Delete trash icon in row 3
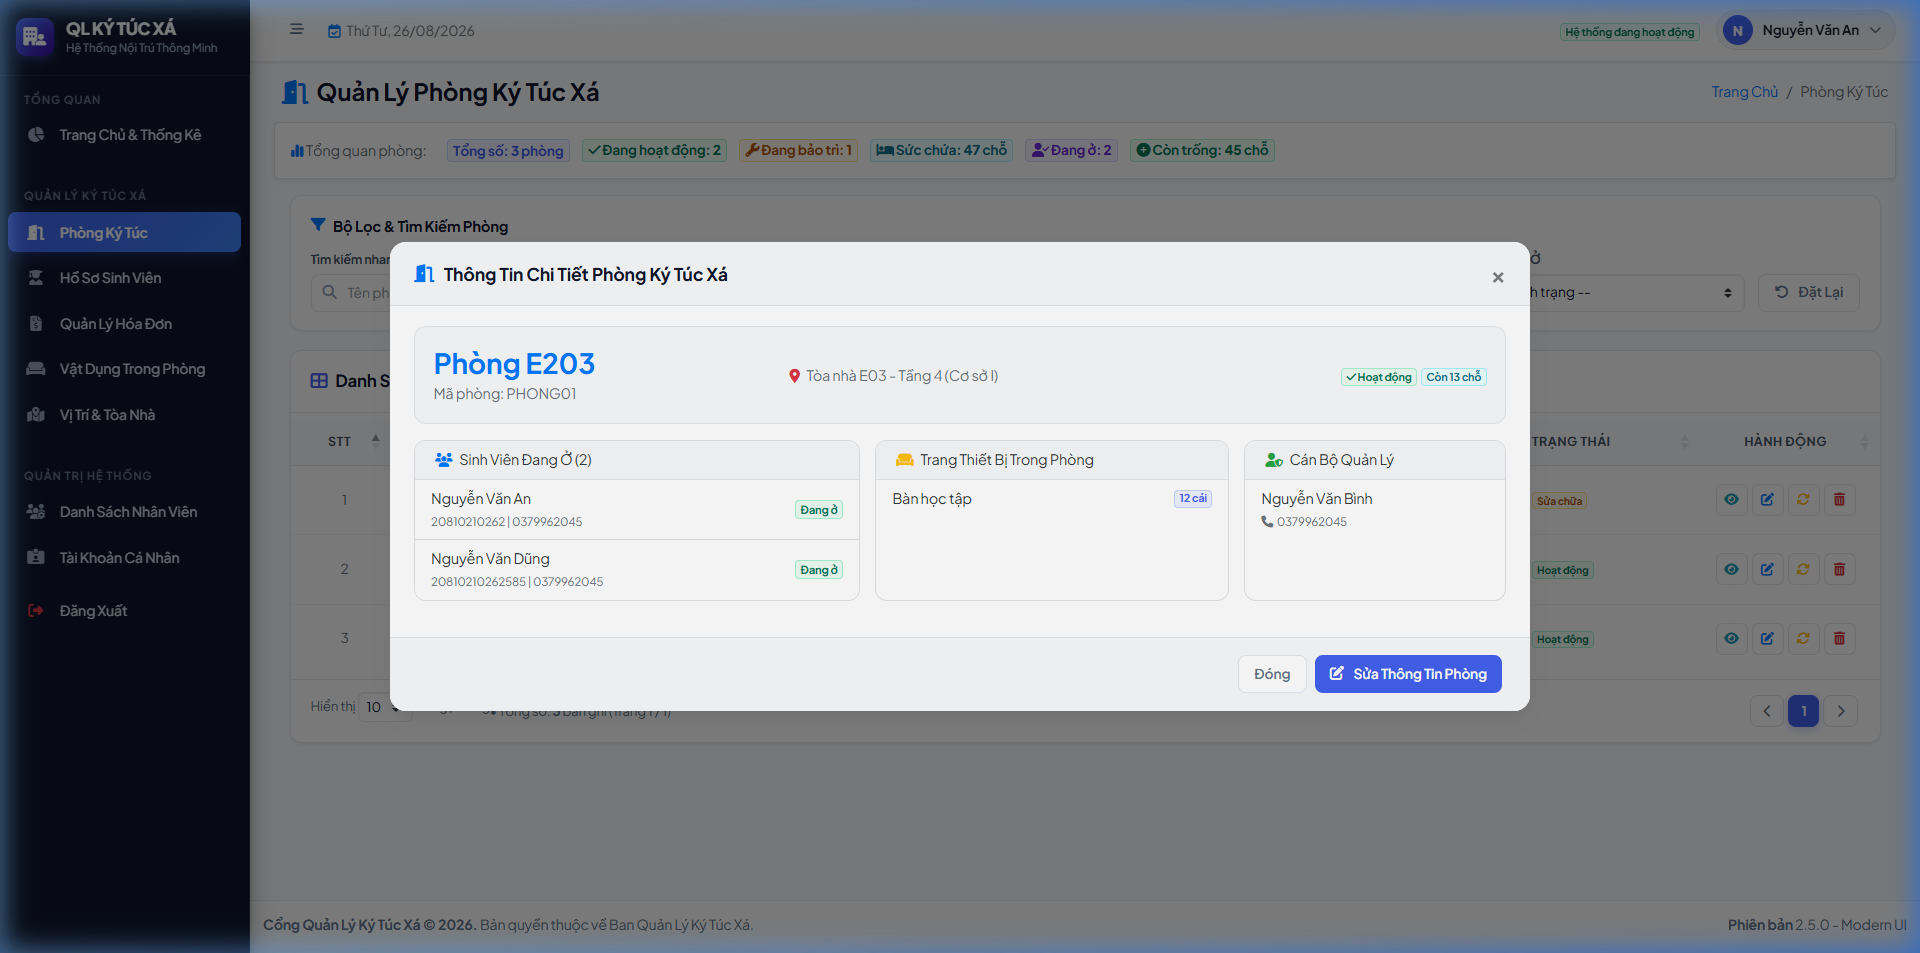 coord(1839,638)
